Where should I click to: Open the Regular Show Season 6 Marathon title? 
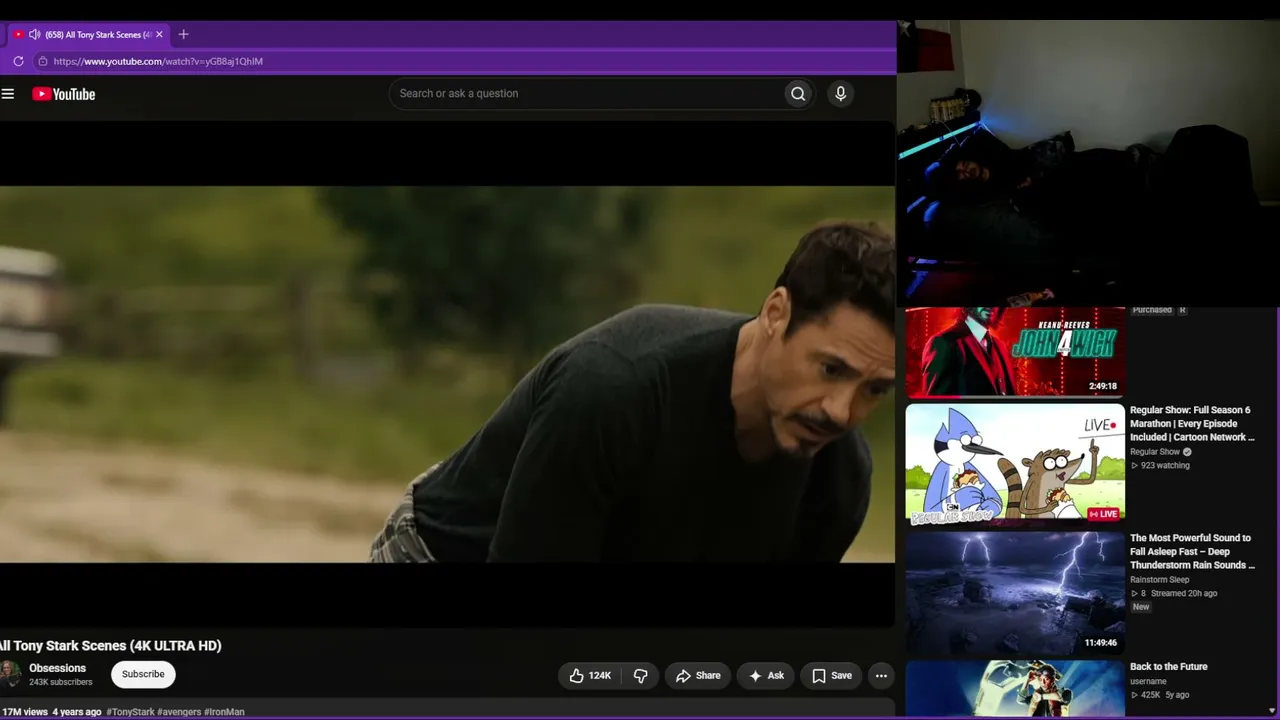click(1192, 424)
